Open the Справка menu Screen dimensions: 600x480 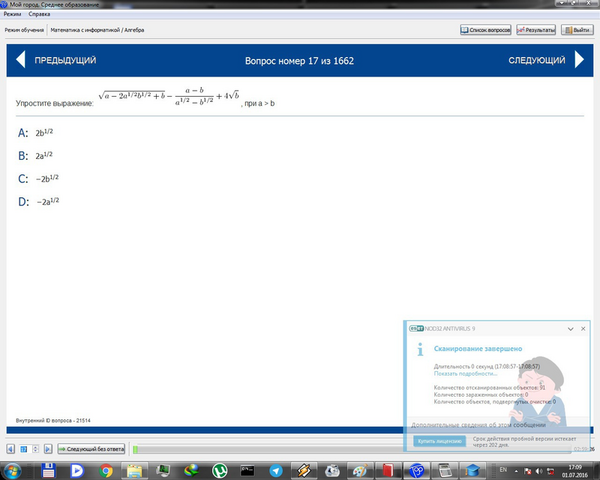coord(39,14)
